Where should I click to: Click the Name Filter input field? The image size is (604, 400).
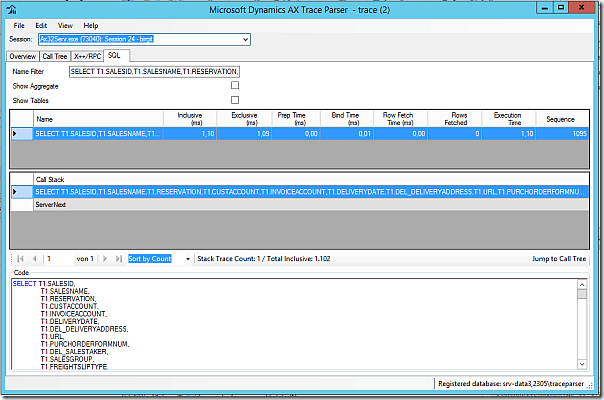[x=154, y=72]
